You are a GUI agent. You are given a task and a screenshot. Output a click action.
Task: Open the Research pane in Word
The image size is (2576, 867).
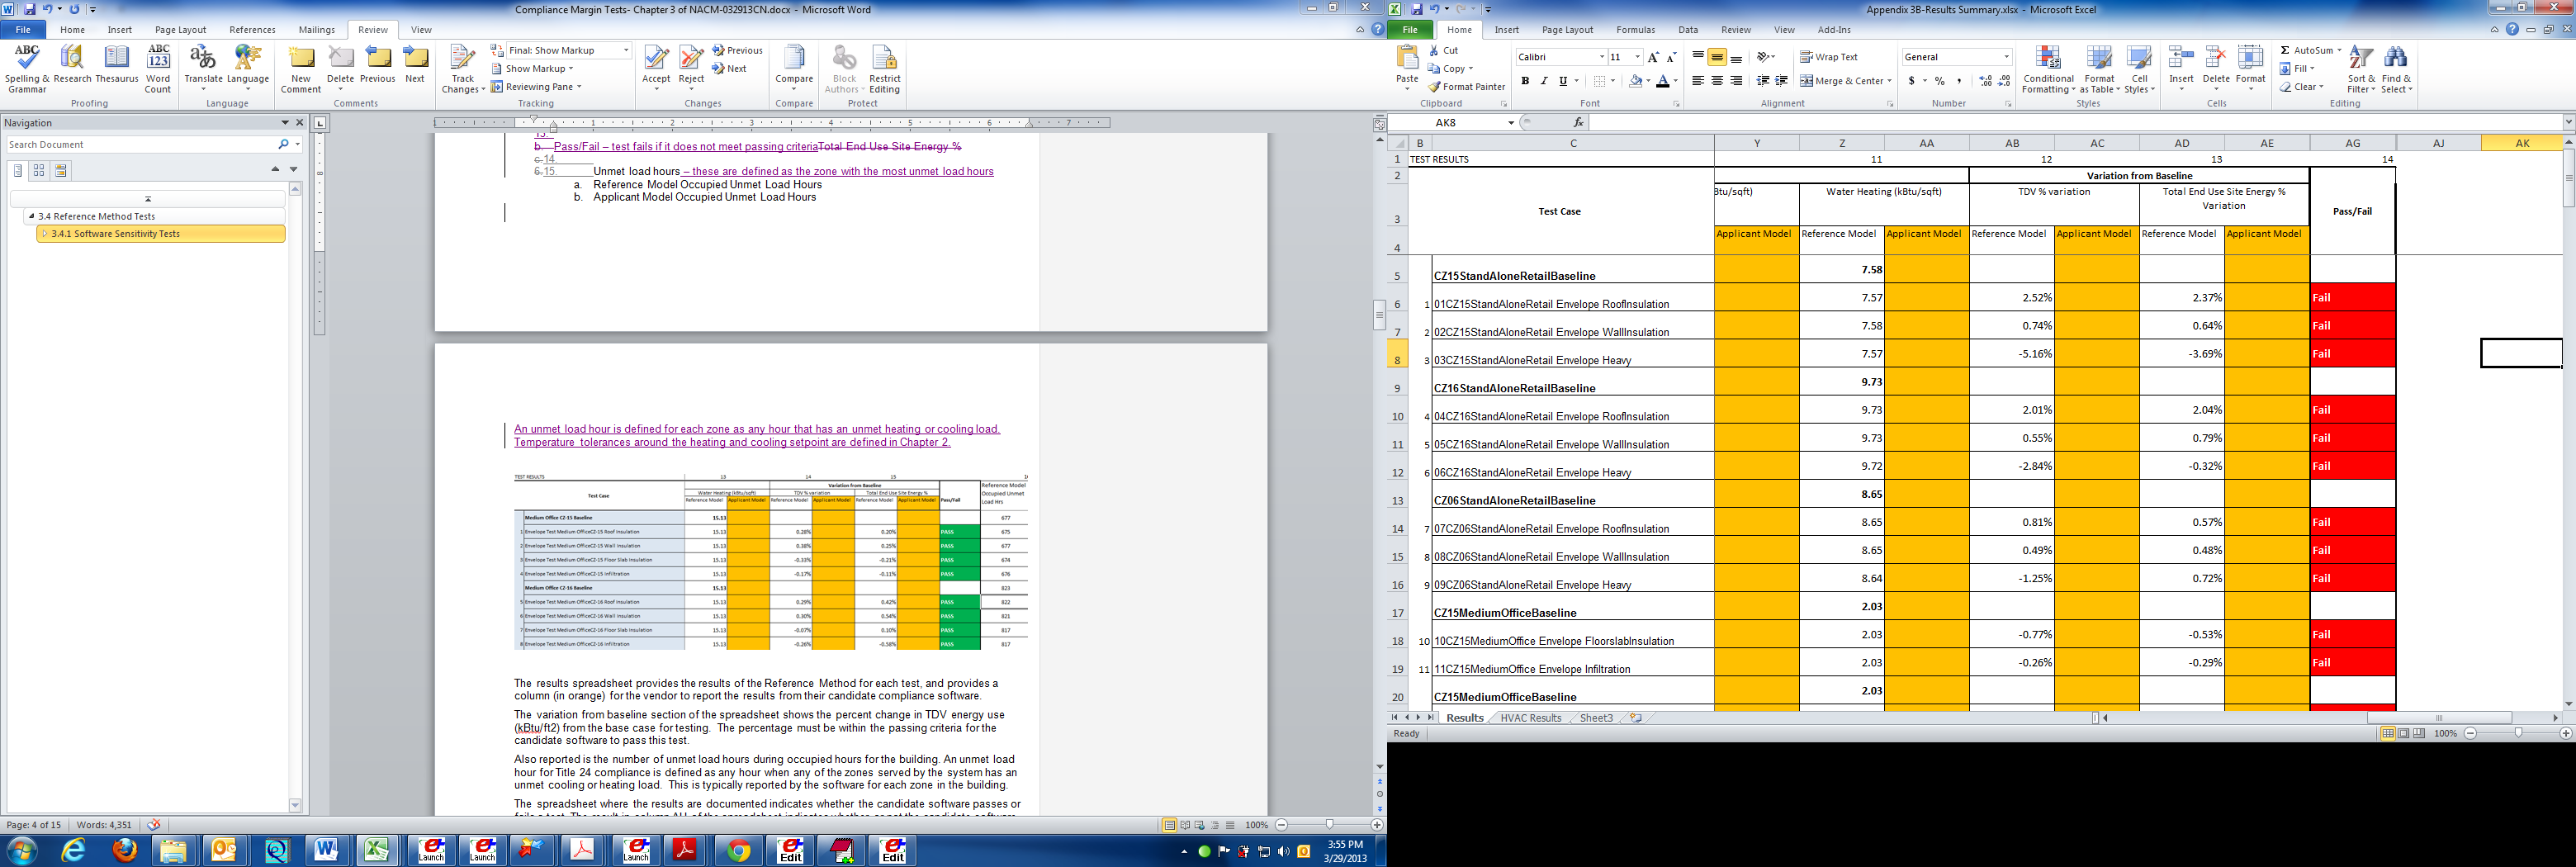click(x=72, y=65)
